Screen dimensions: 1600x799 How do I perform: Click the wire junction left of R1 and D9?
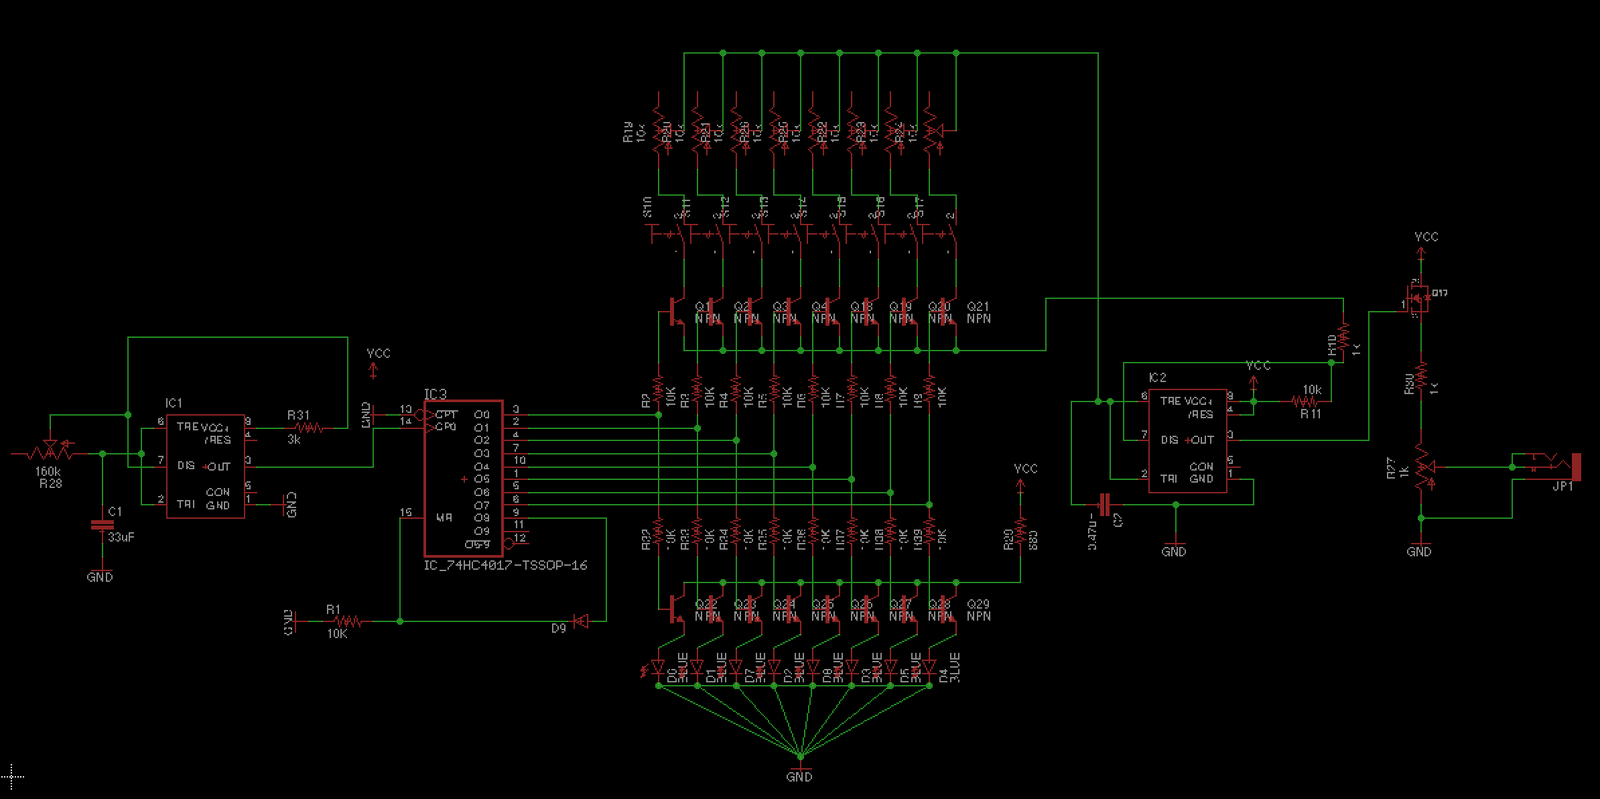400,621
